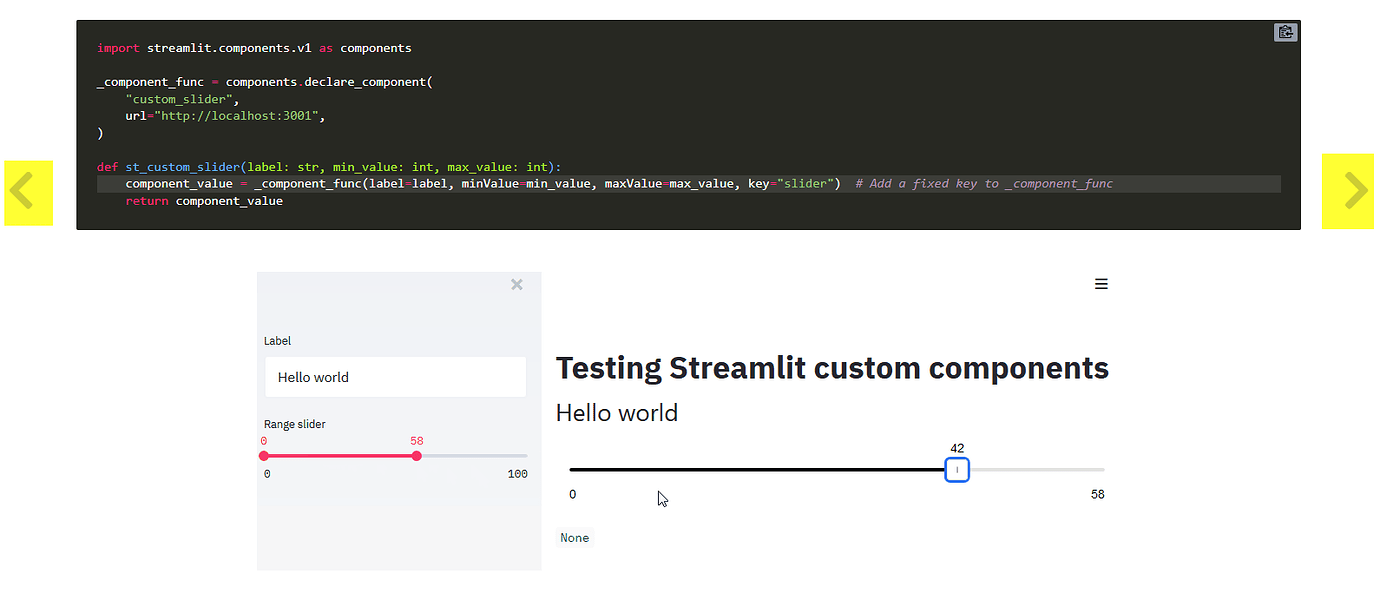The height and width of the screenshot is (606, 1380).
Task: Click the Hello world subtitle above the slider
Action: (616, 413)
